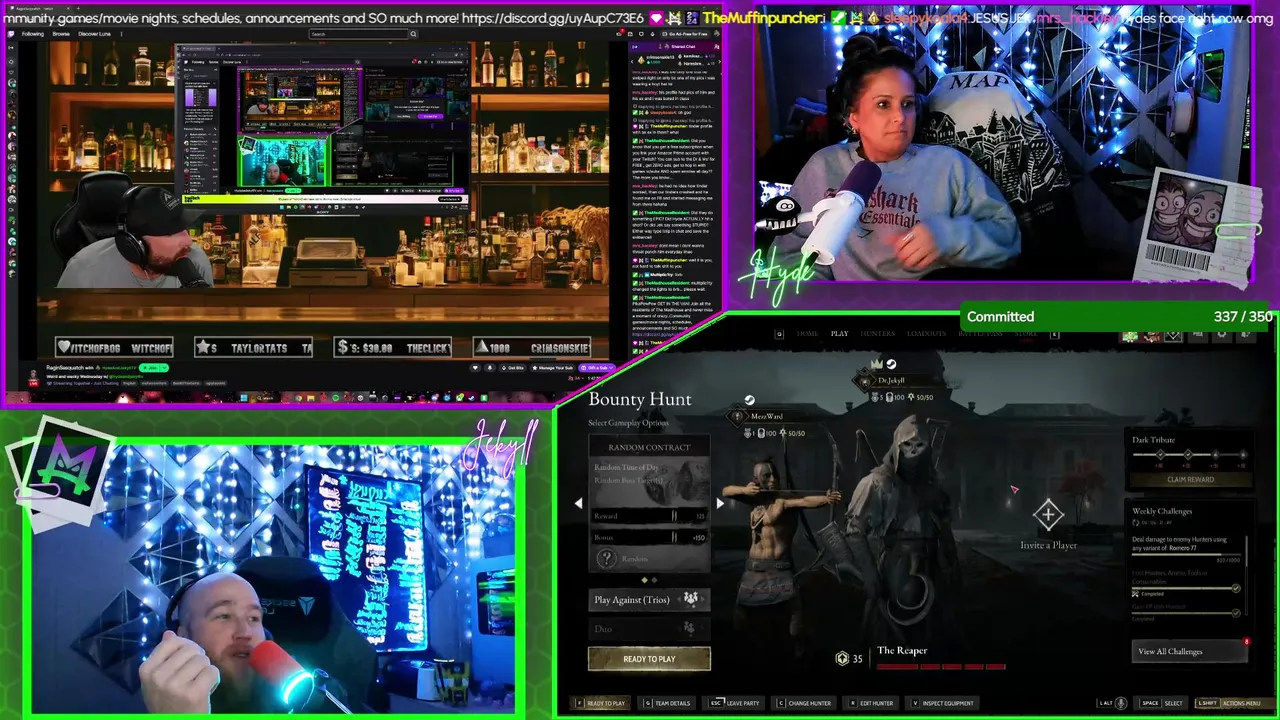Click the Invite a Player plus icon

tap(1048, 515)
